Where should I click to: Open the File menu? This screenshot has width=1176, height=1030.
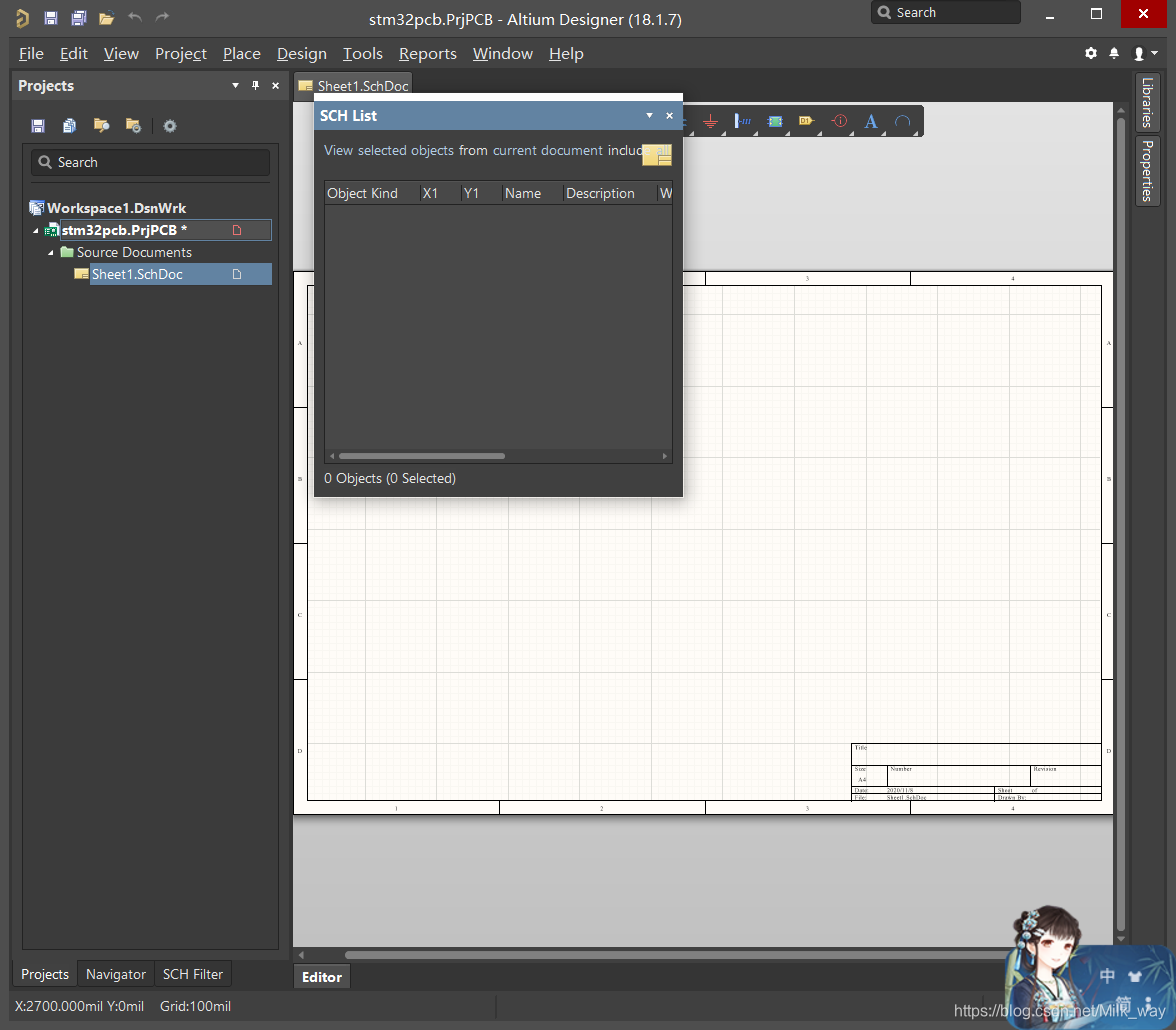click(x=31, y=54)
